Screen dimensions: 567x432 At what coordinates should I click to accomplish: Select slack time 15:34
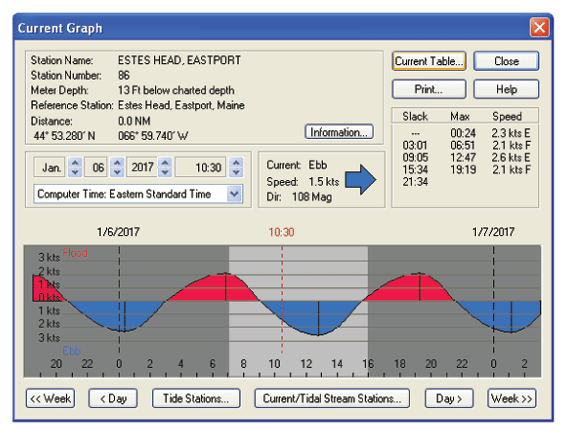click(x=415, y=170)
